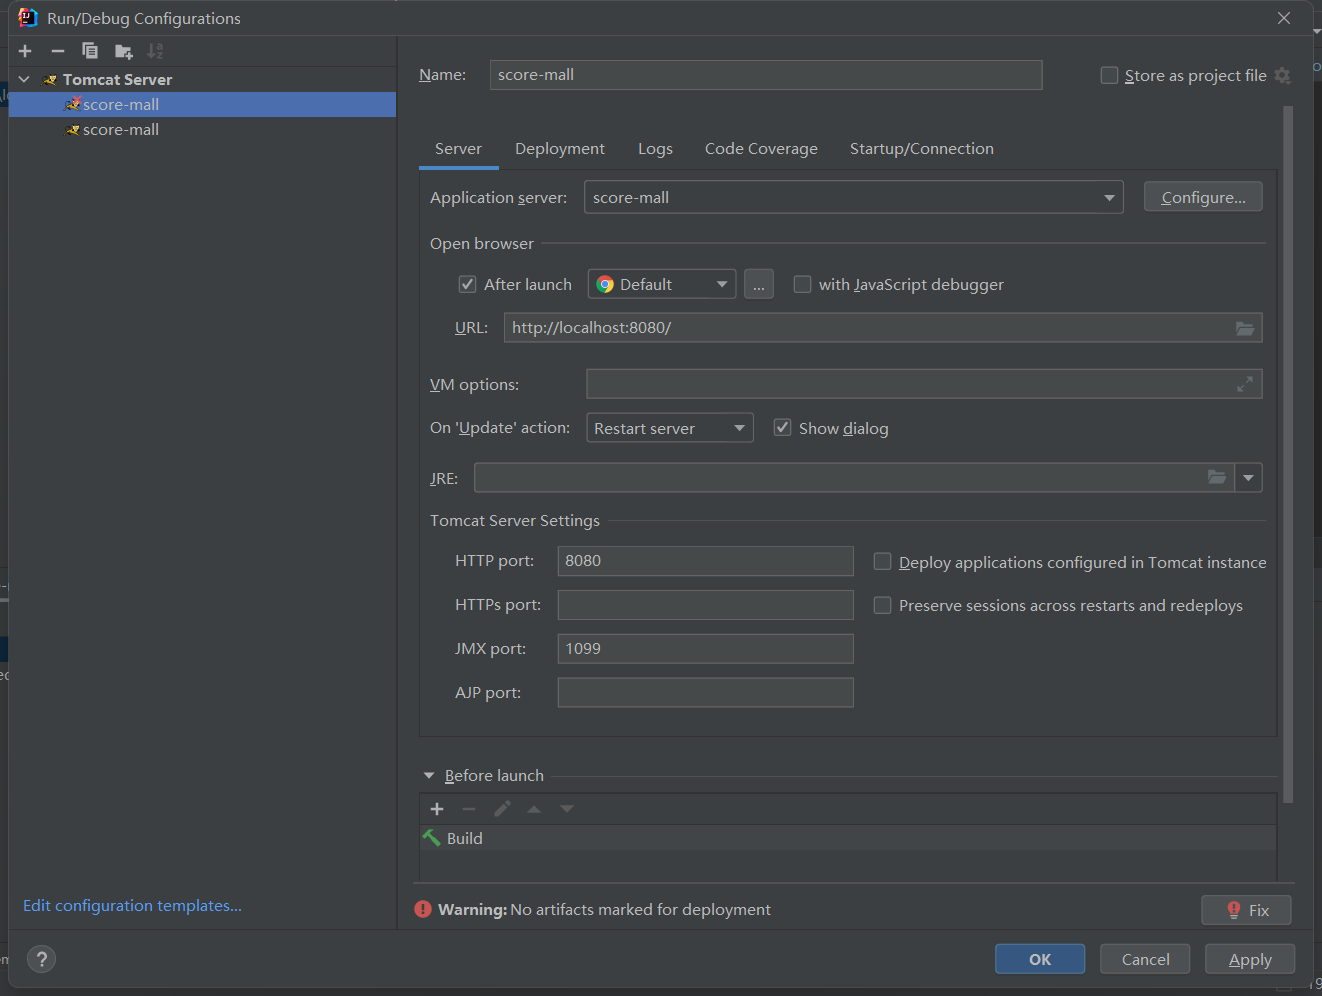
Task: Expand the VM options field editor
Action: point(1245,384)
